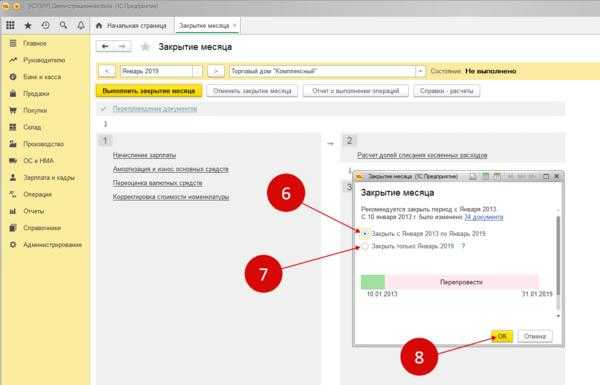Open Склад section in sidebar
The image size is (600, 385).
tap(32, 127)
